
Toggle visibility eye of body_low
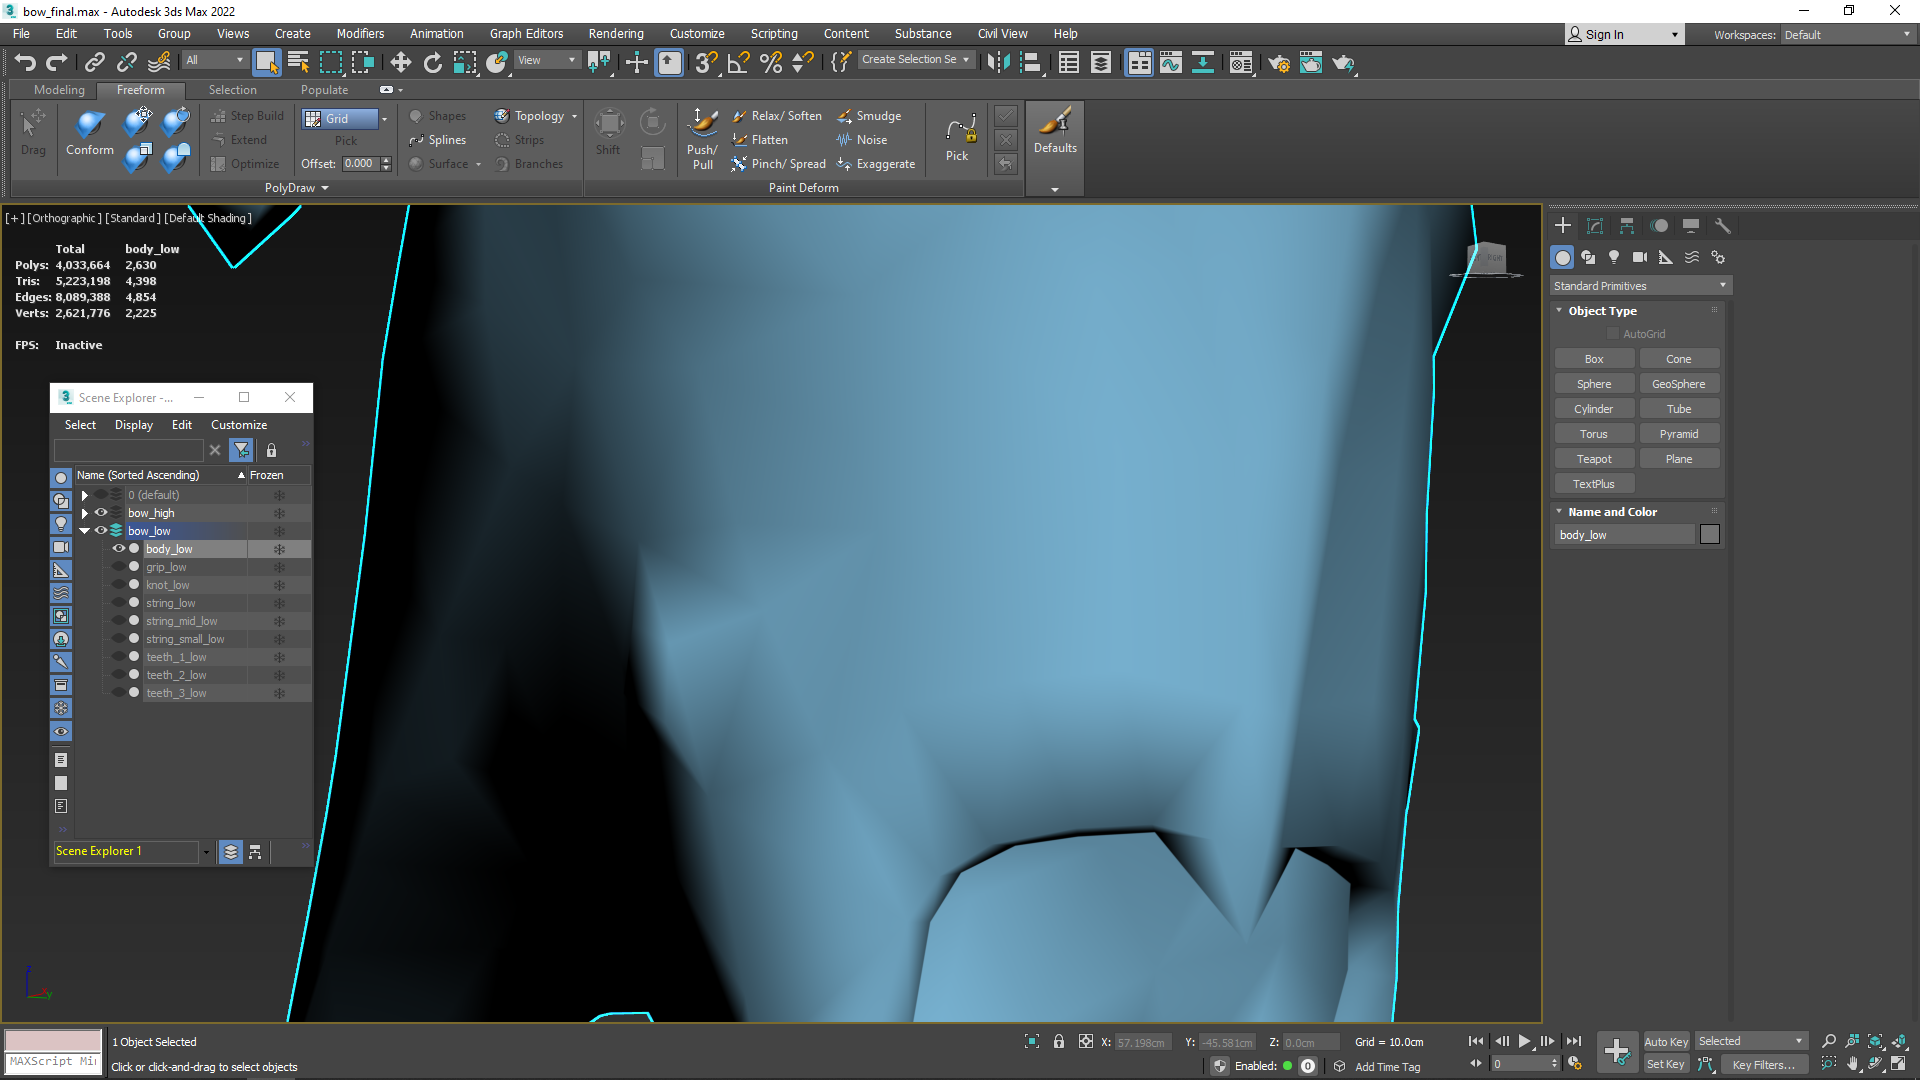click(119, 549)
